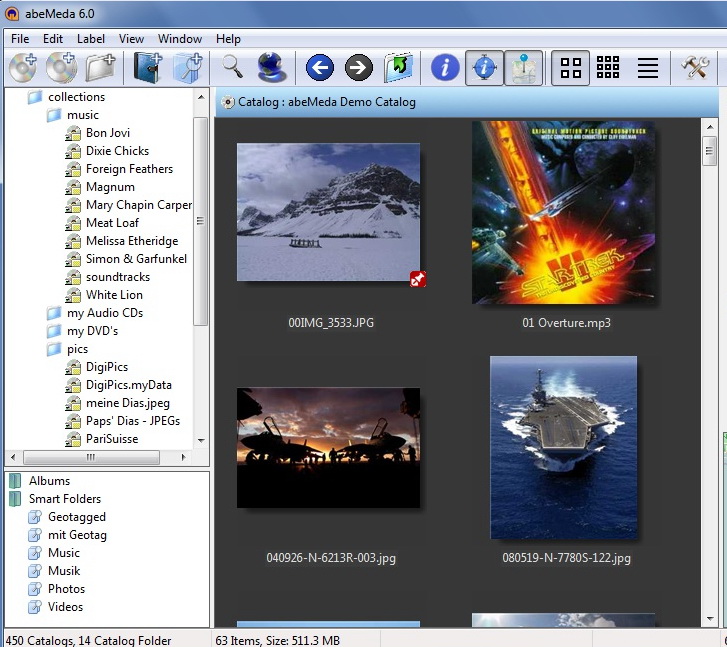The width and height of the screenshot is (727, 647).
Task: Click the add folder toolbar icon
Action: pyautogui.click(x=100, y=68)
